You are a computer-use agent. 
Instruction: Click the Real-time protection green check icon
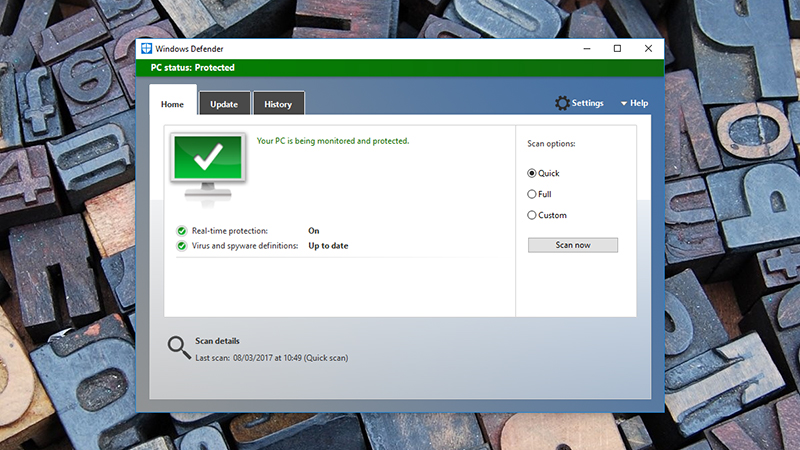click(x=182, y=231)
